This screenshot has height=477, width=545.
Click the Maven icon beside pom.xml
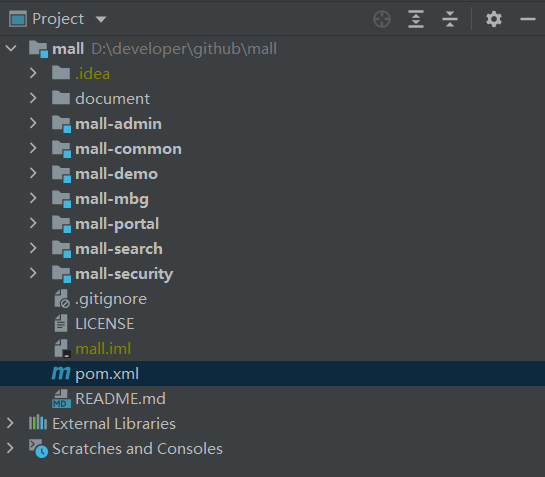[x=61, y=373]
